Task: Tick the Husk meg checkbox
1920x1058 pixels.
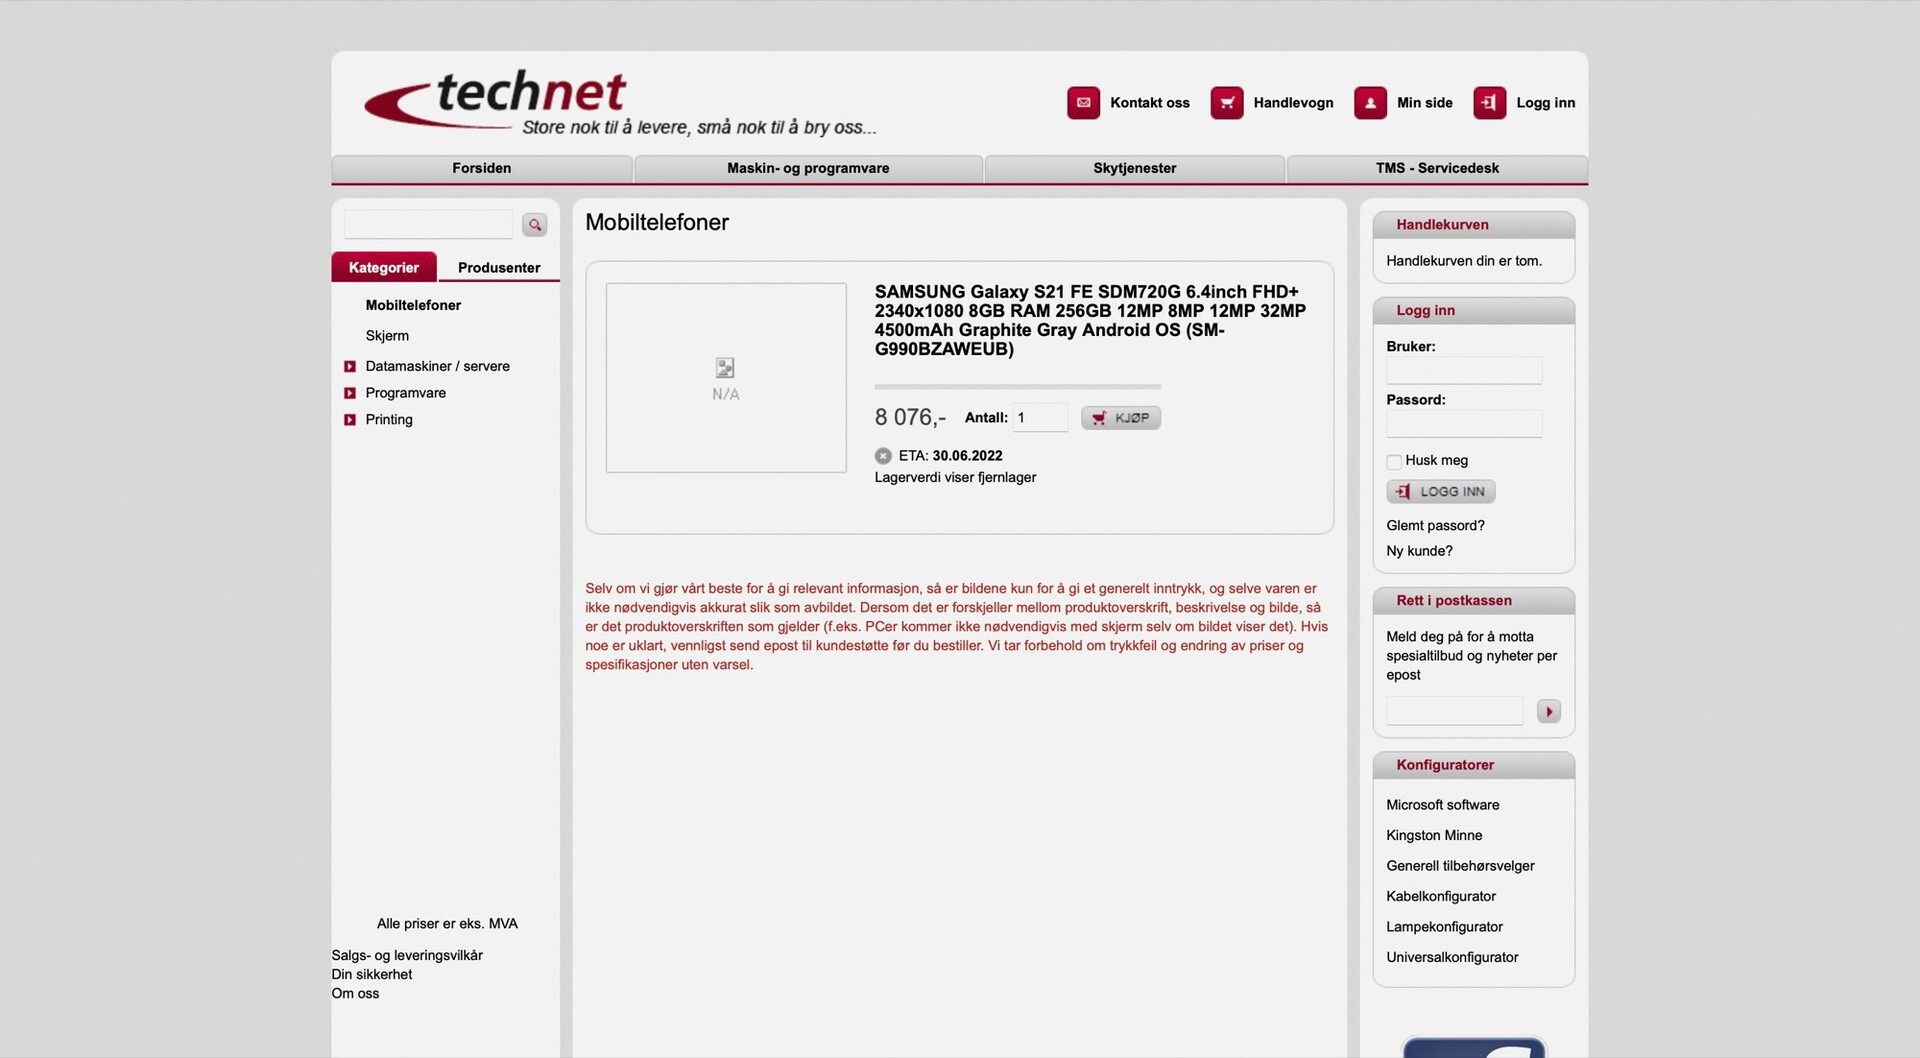Action: [x=1394, y=462]
